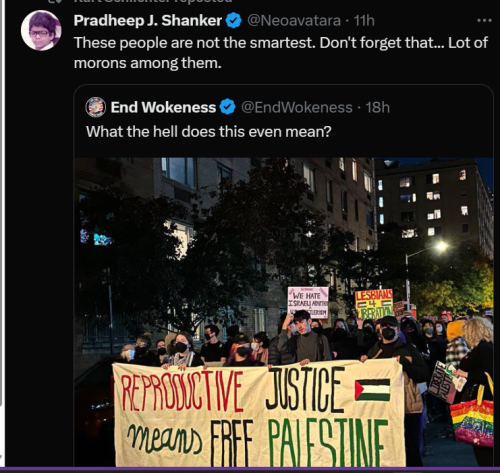This screenshot has height=473, width=500.
Task: Click the End Wokeness profile avatar
Action: 96,108
